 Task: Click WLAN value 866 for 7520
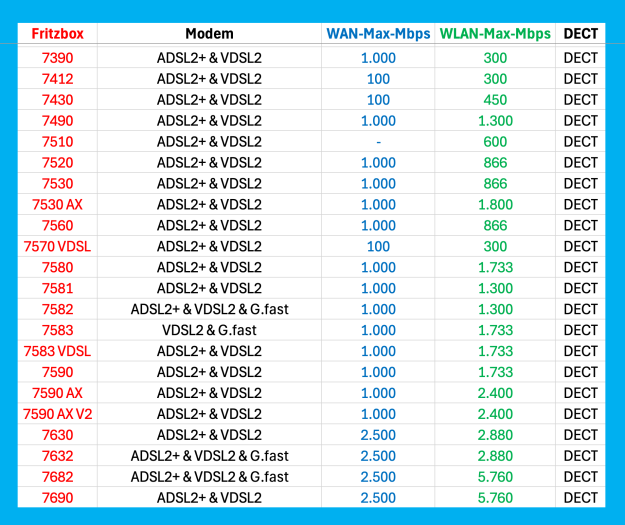[x=495, y=163]
